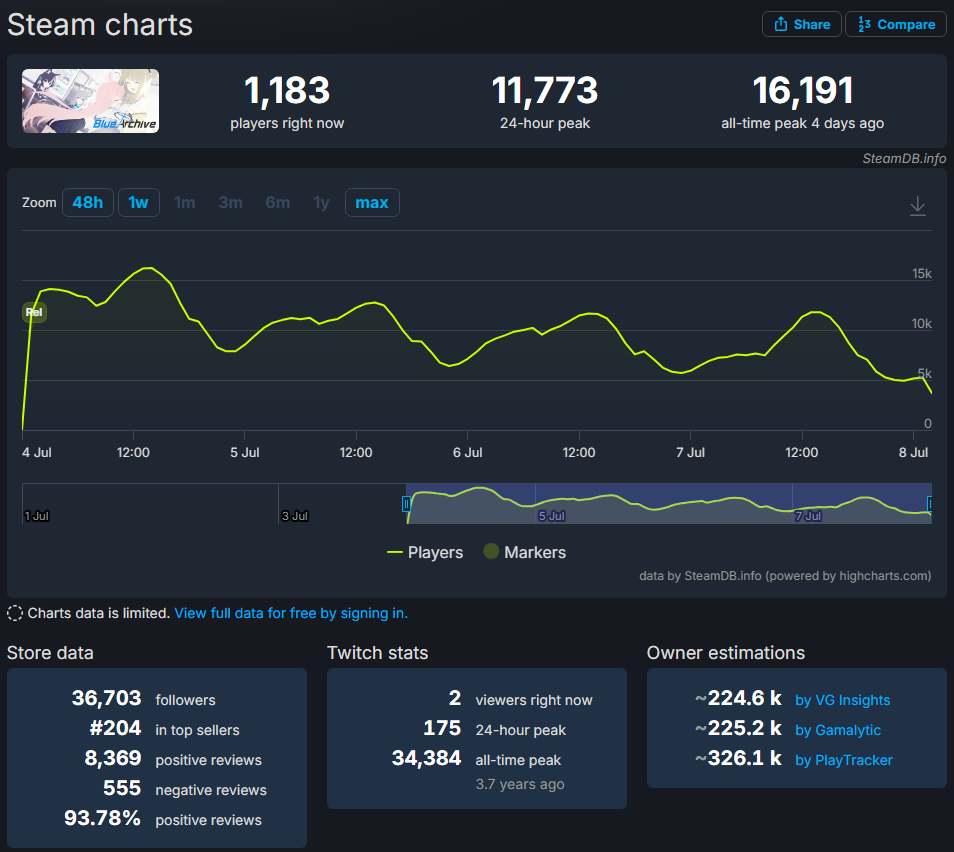Select the 48h zoom range
954x852 pixels.
[88, 203]
